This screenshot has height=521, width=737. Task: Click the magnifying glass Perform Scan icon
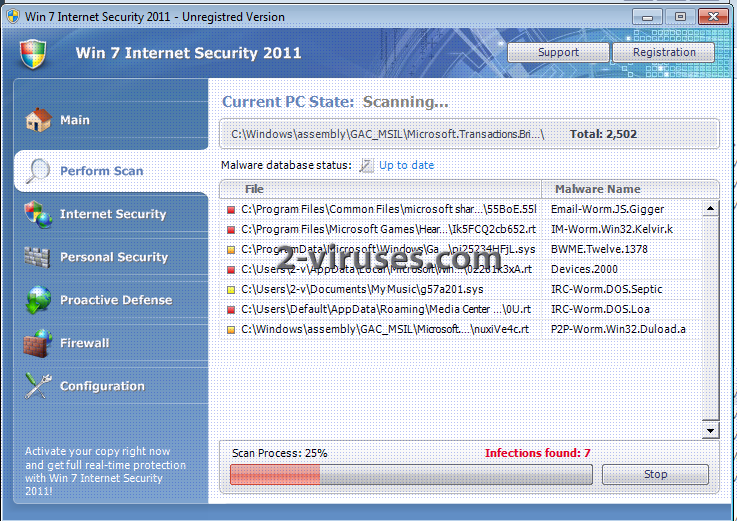tap(38, 171)
